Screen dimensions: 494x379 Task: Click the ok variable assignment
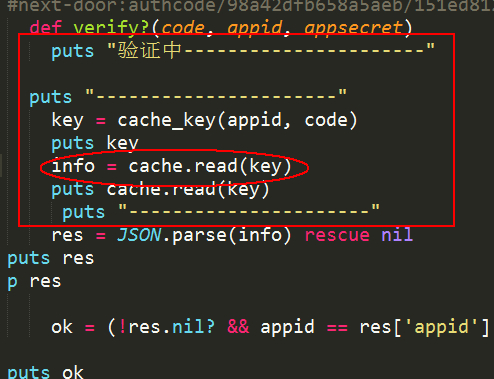62,327
